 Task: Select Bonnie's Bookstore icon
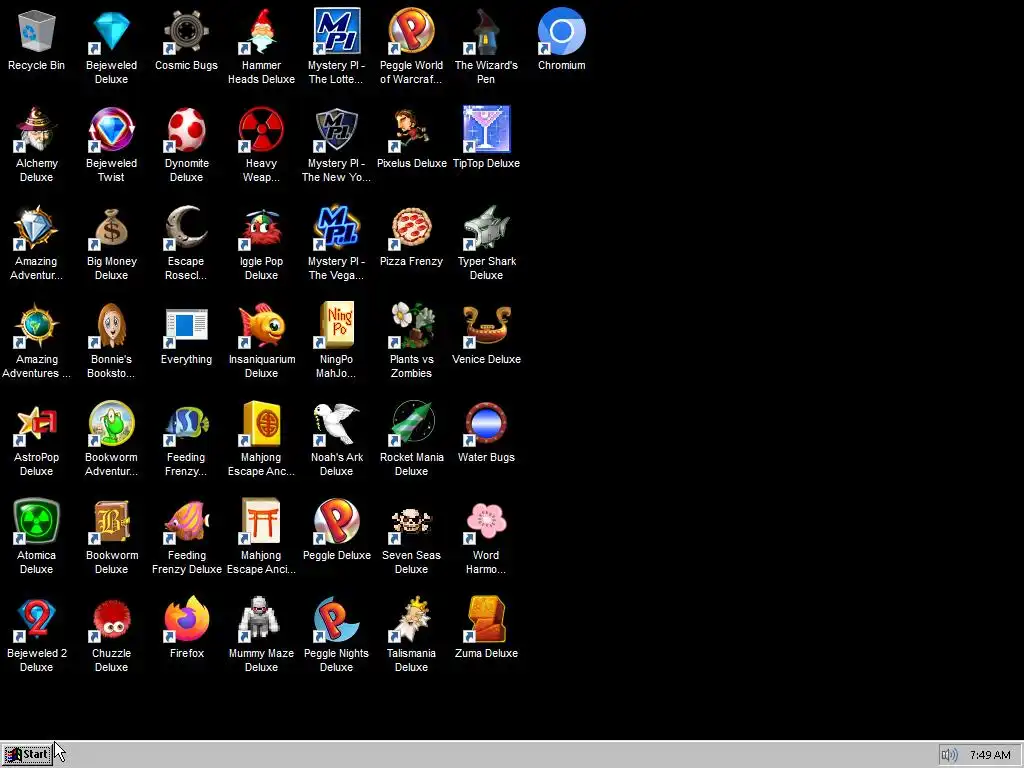coord(112,325)
